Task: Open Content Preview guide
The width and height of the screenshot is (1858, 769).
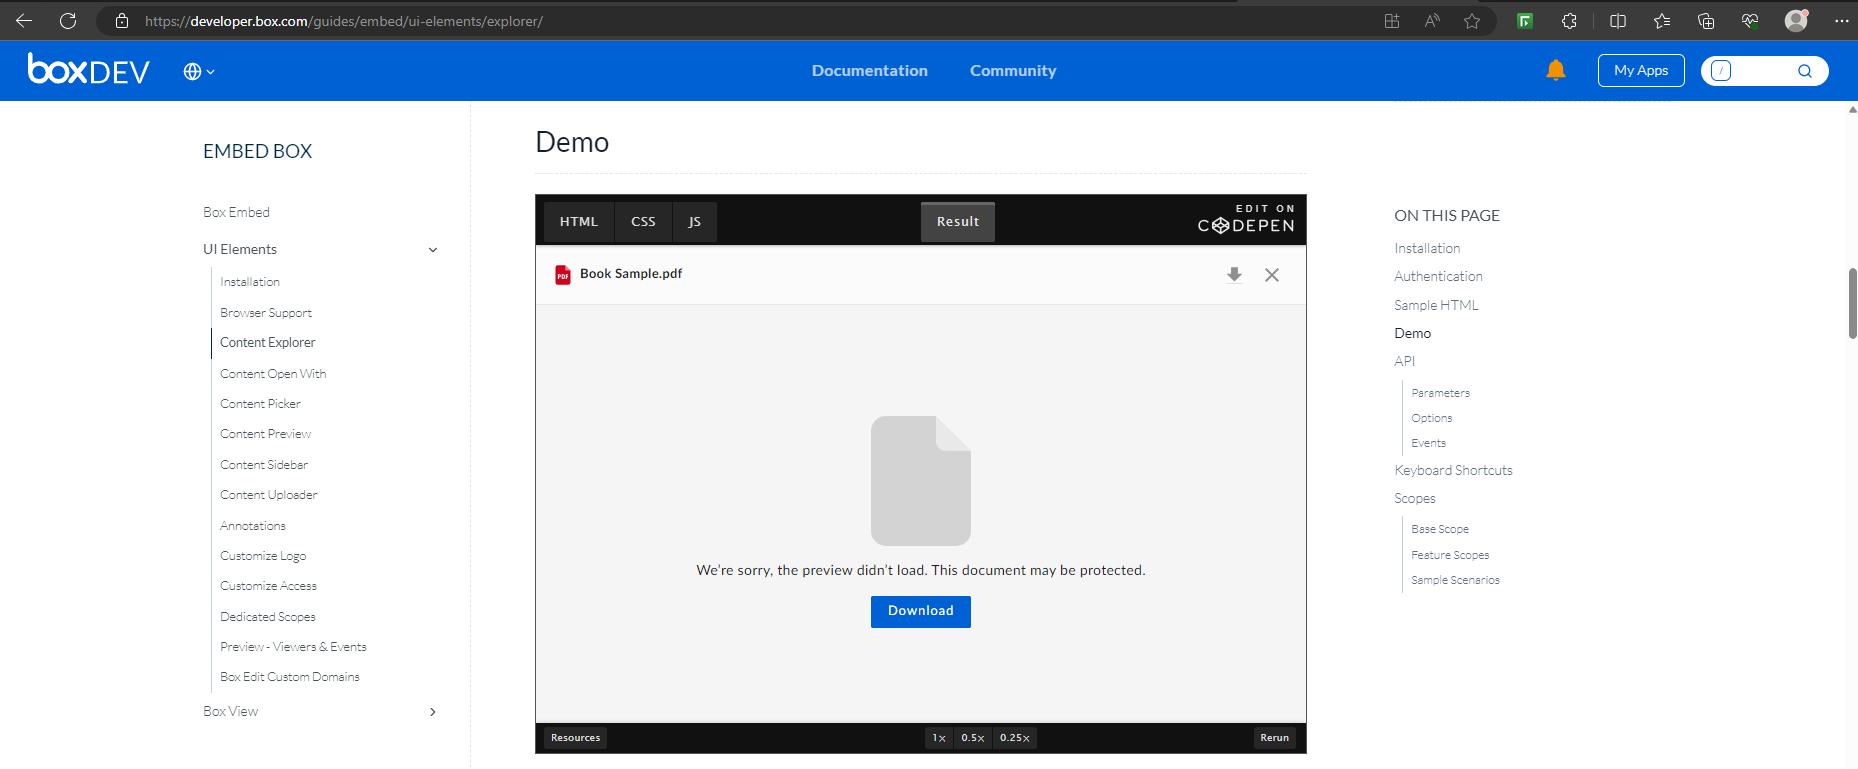Action: 266,434
